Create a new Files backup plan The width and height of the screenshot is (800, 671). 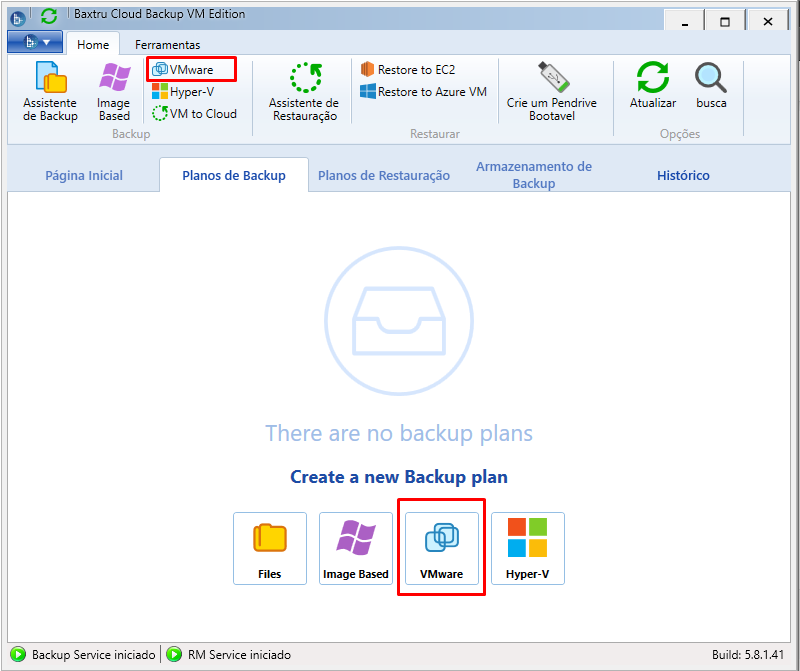coord(270,549)
